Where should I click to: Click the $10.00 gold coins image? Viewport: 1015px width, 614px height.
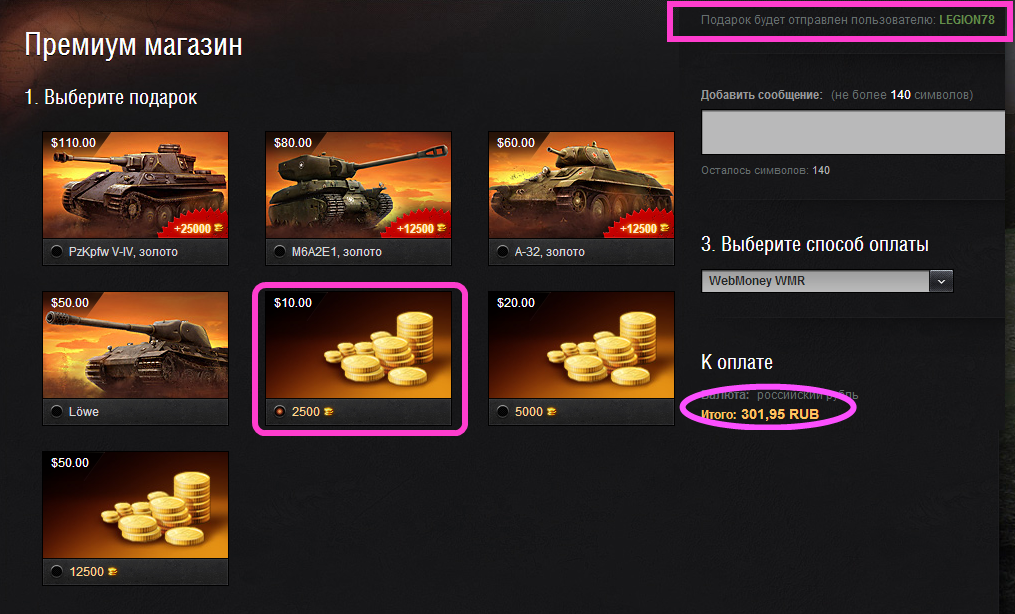click(359, 345)
